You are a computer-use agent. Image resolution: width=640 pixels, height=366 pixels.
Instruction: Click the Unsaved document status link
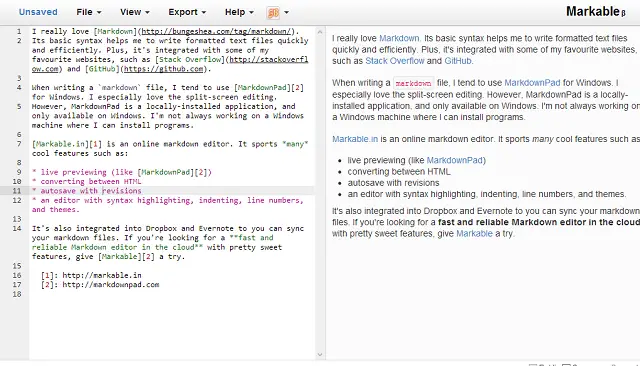38,12
